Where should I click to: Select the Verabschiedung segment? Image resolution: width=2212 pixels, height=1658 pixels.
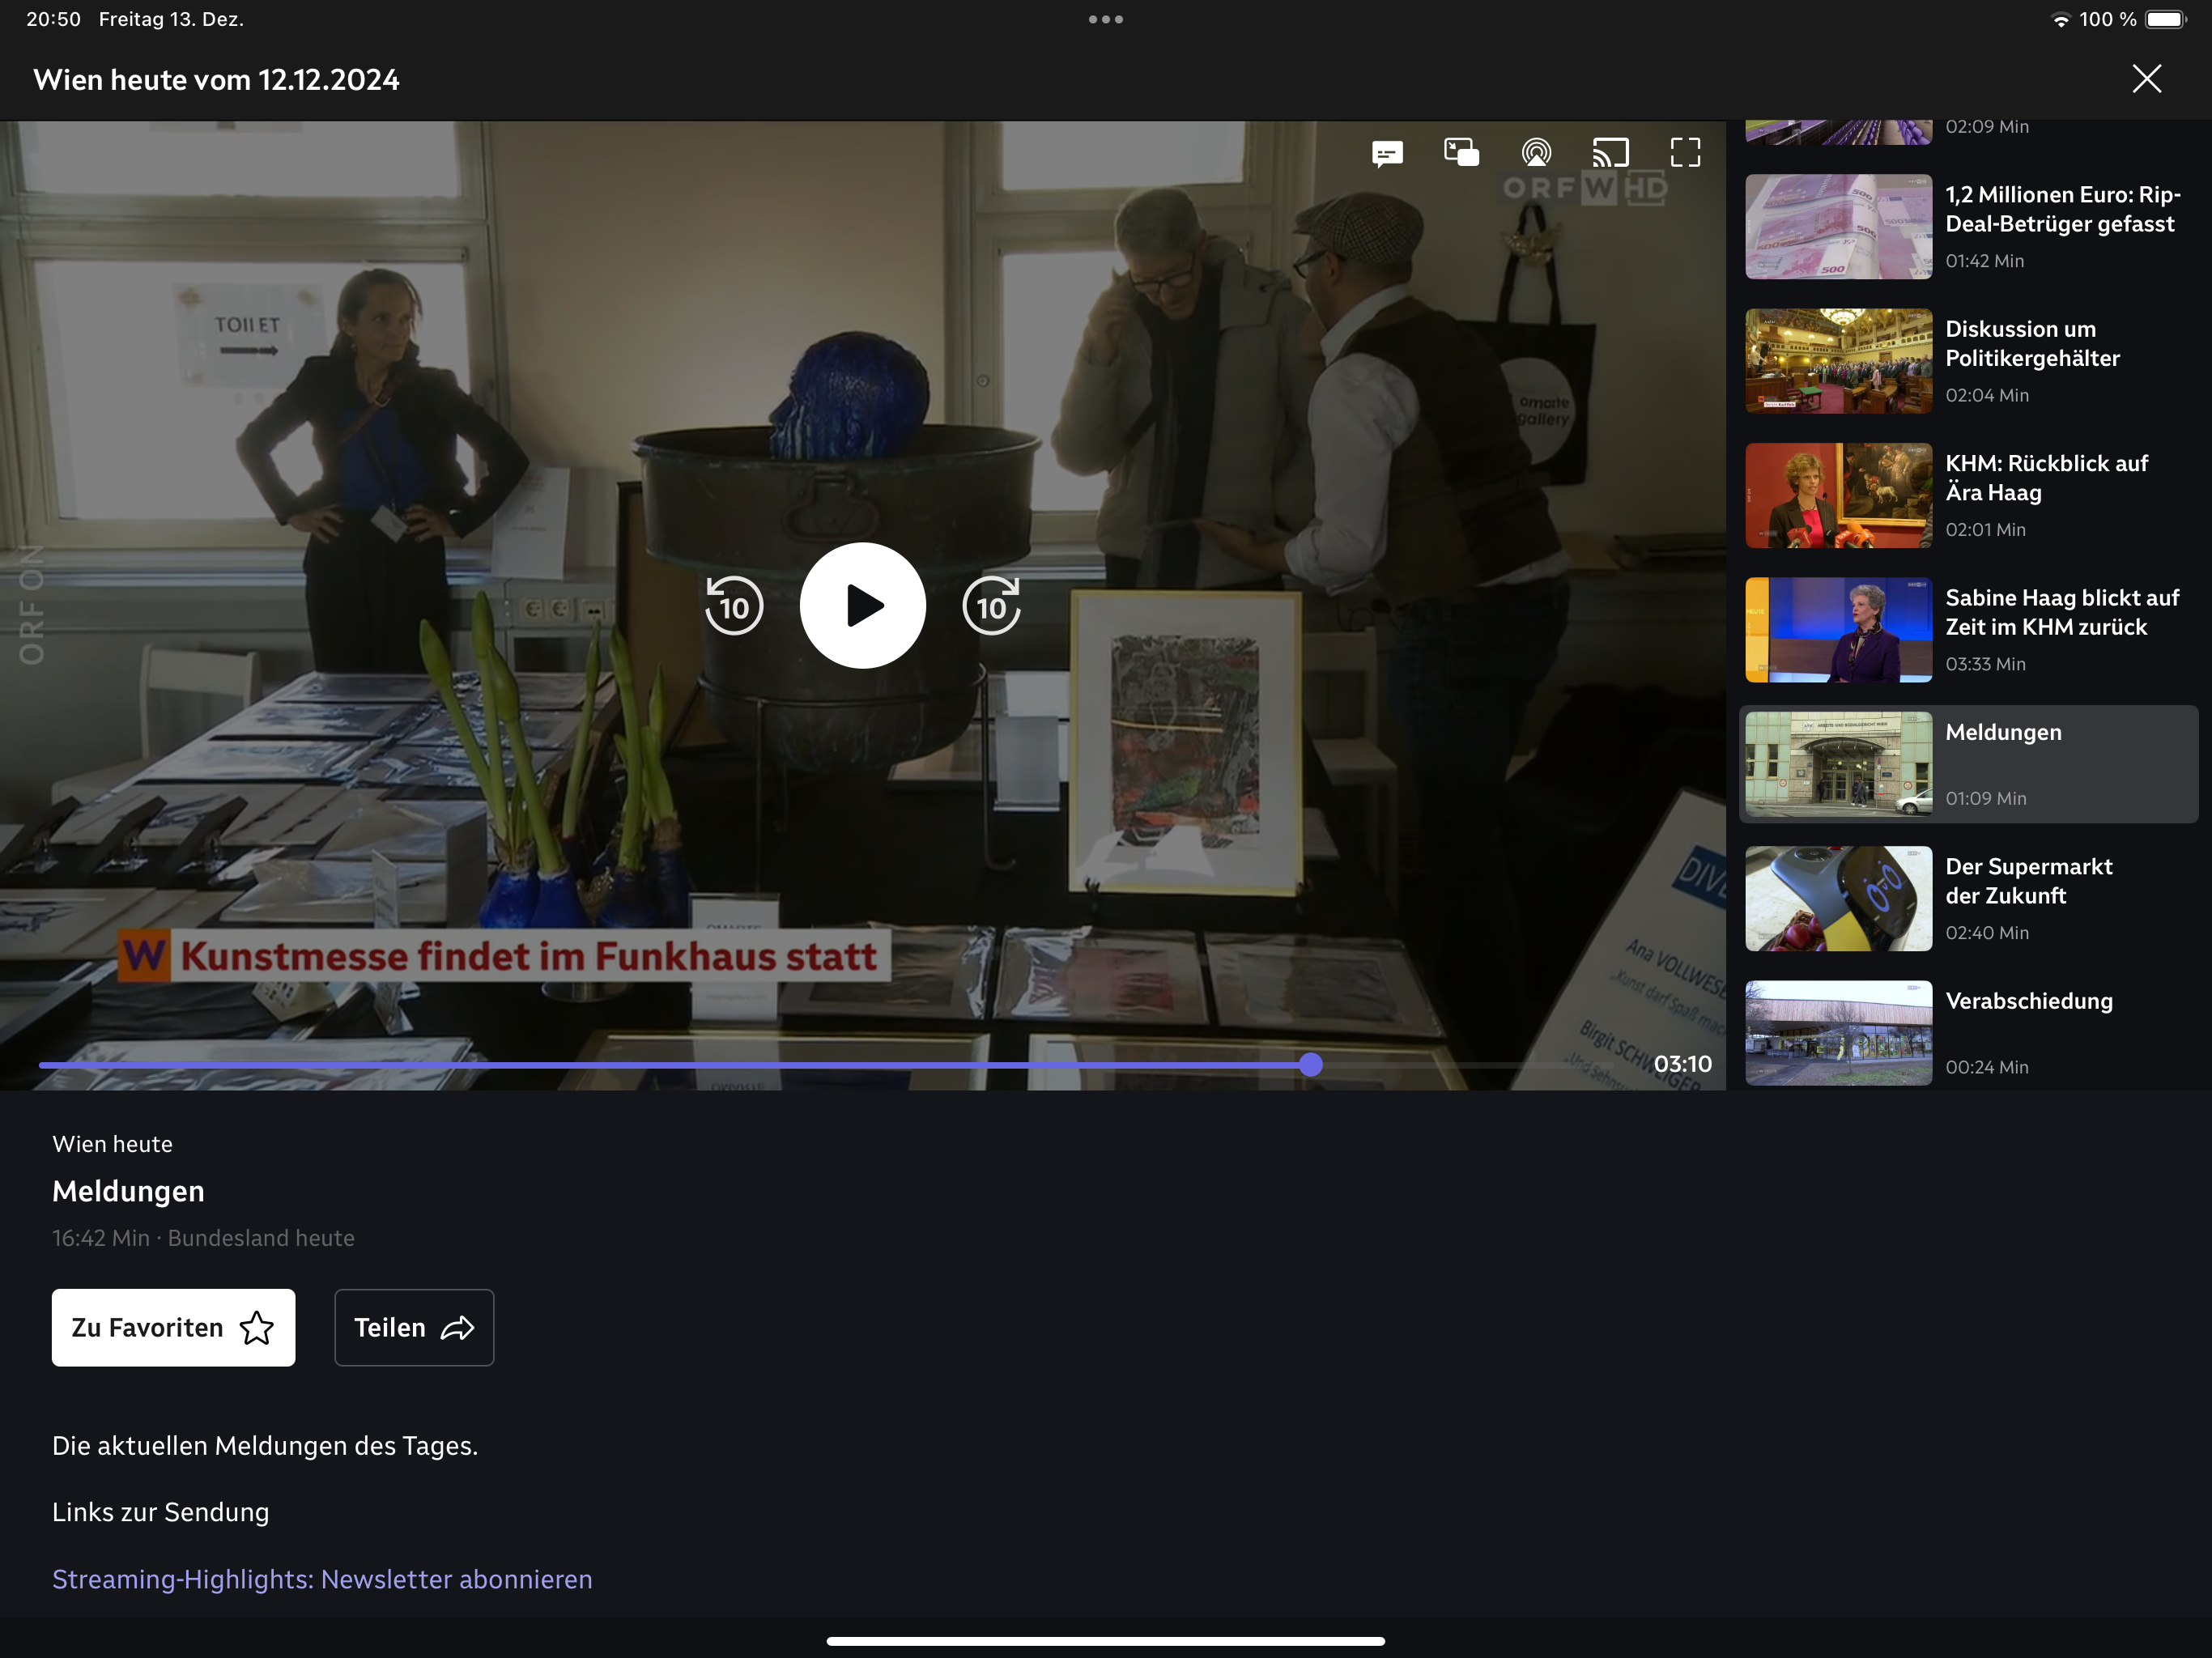(1967, 1032)
